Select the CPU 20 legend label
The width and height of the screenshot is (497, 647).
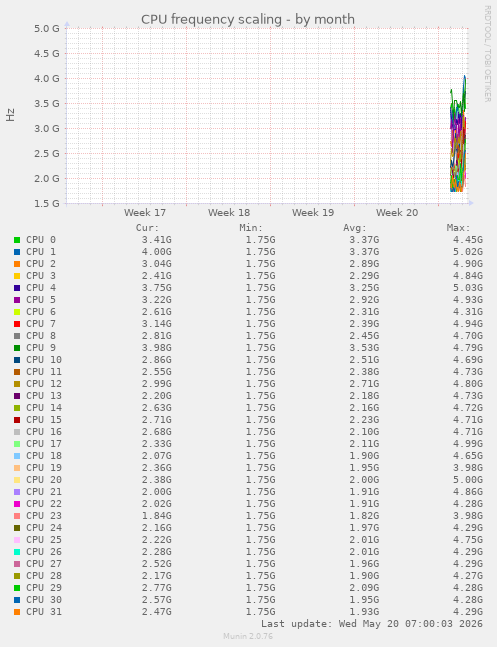44,479
